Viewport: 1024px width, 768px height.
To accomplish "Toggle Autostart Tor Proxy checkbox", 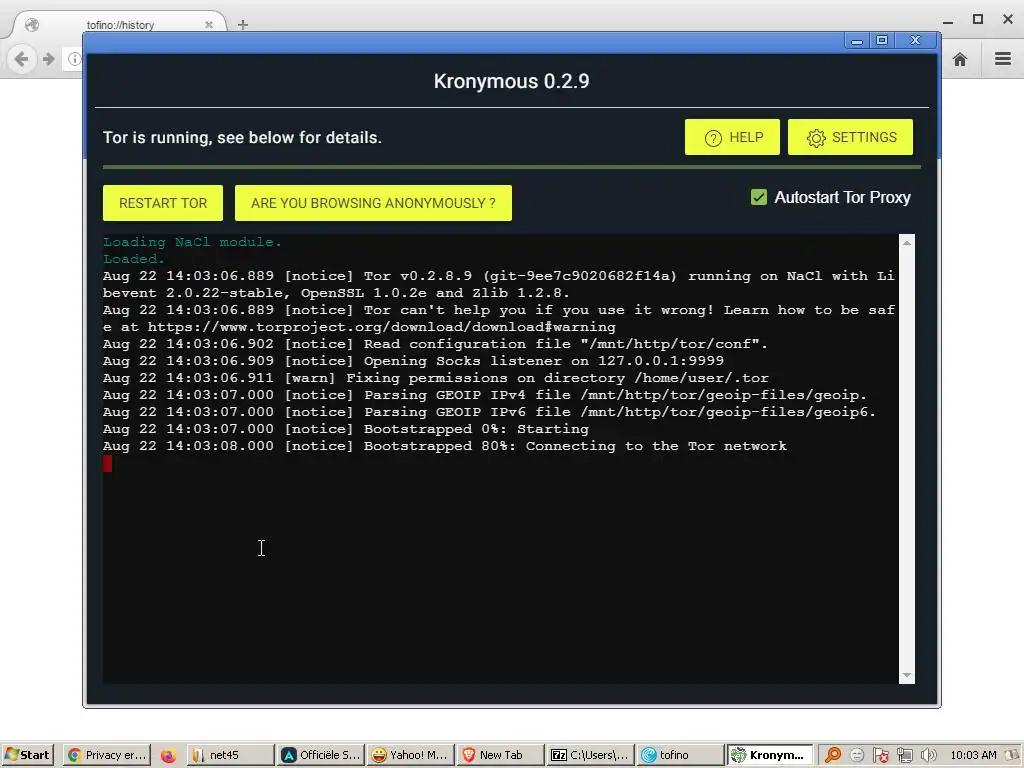I will pos(759,197).
